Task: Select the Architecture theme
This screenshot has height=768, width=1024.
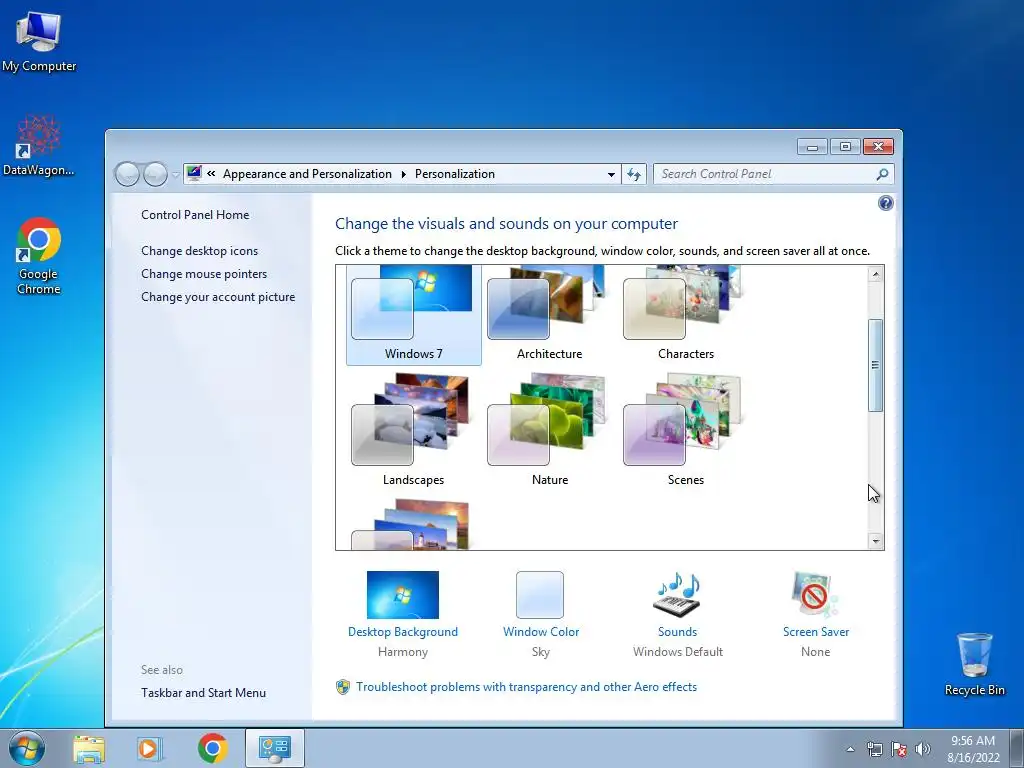Action: coord(549,315)
